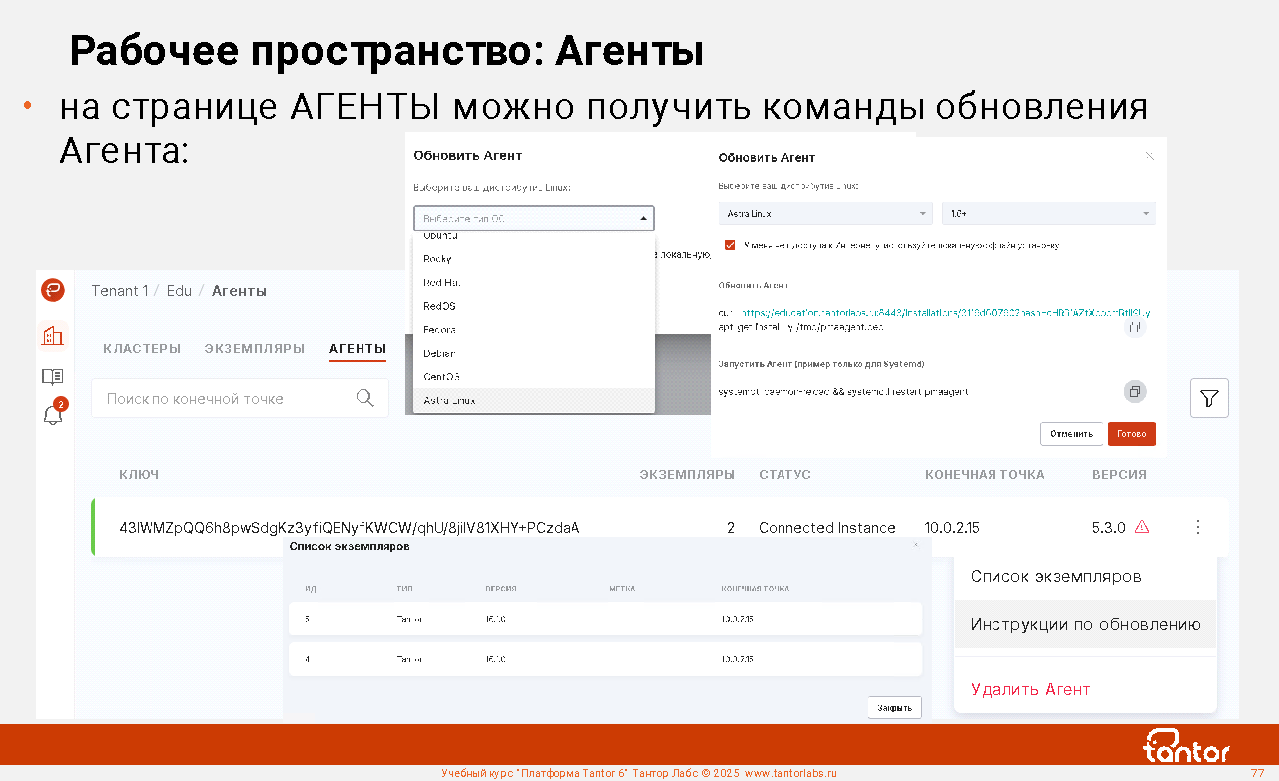Image resolution: width=1279 pixels, height=781 pixels.
Task: Open the 1.6+ version dropdown
Action: (1048, 214)
